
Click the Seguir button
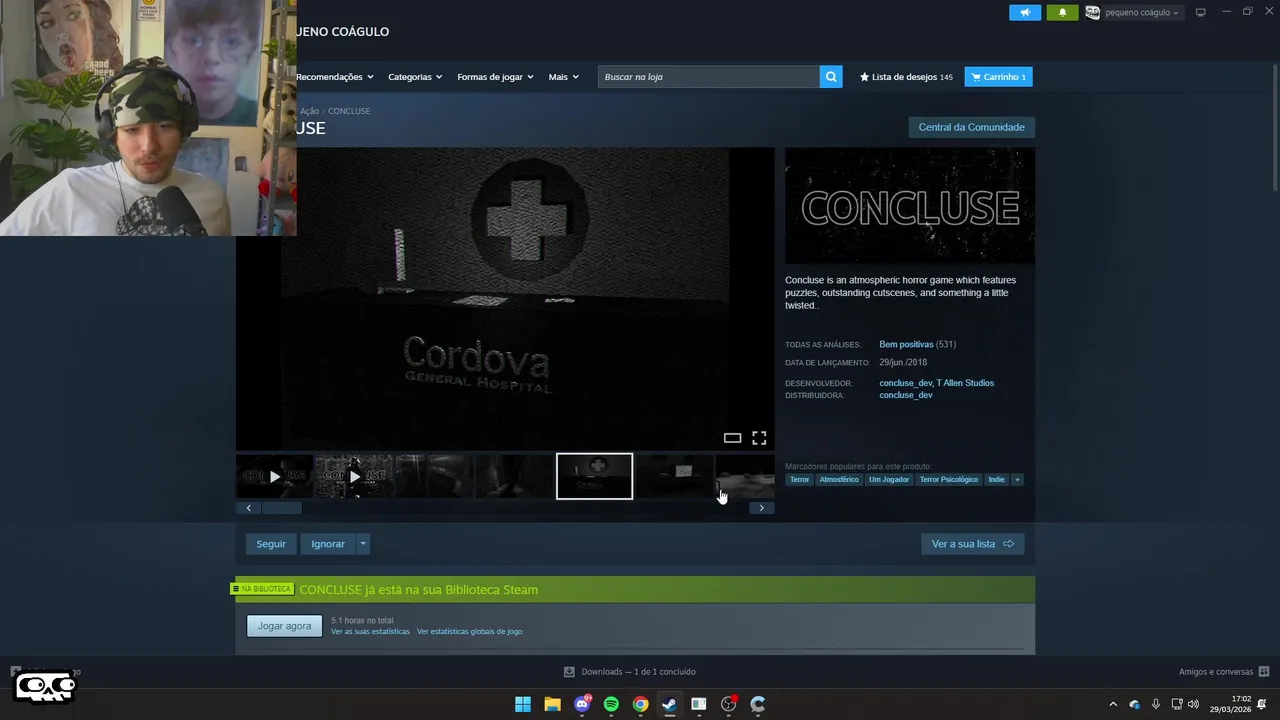click(x=271, y=544)
